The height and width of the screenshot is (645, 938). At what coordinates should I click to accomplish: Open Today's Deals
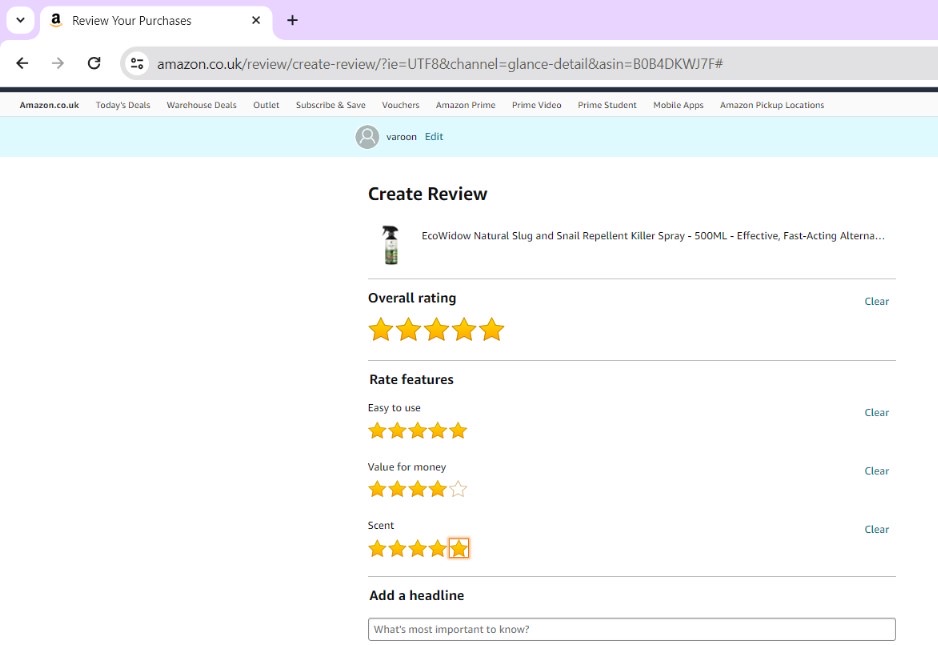coord(123,105)
